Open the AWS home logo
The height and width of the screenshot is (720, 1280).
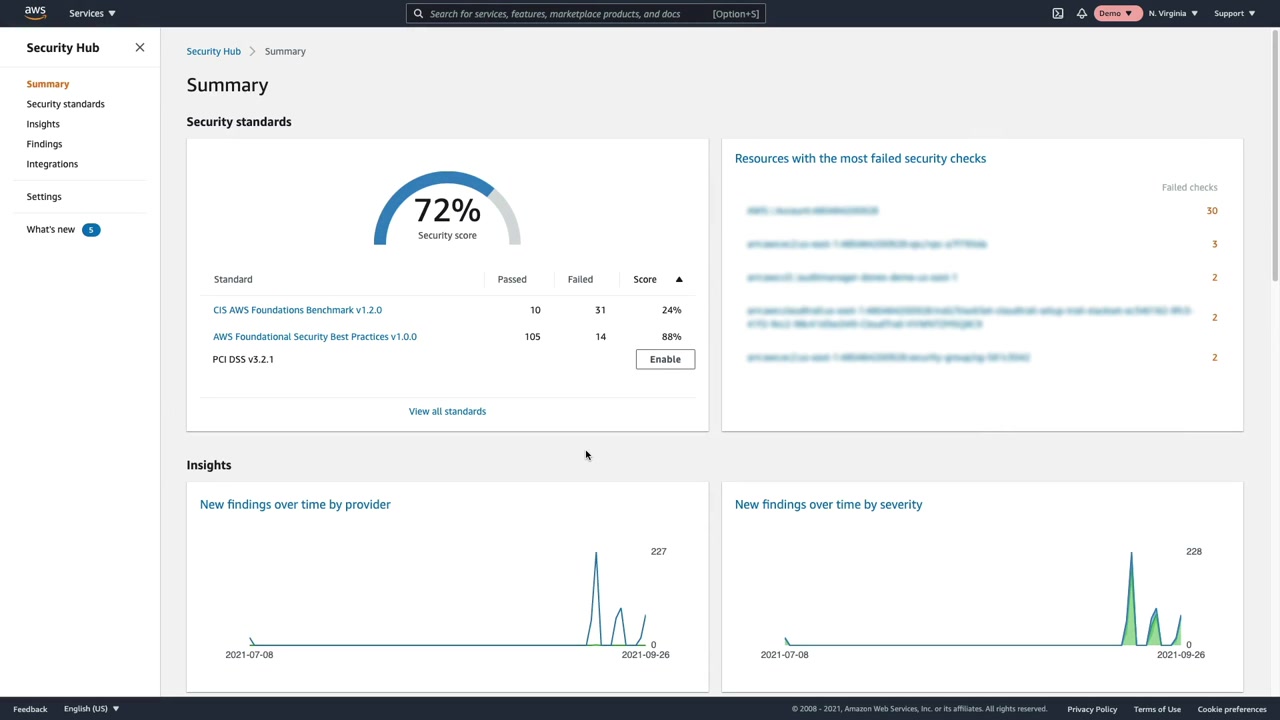click(x=35, y=13)
